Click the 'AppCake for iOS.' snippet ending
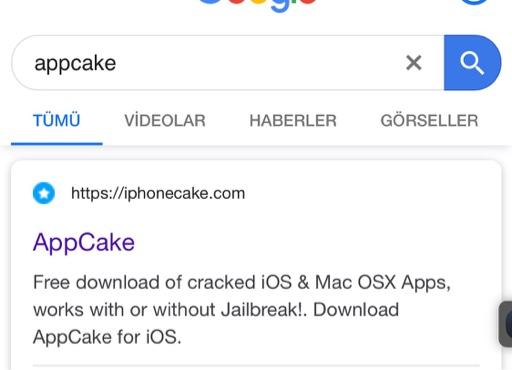512x370 pixels. click(107, 337)
